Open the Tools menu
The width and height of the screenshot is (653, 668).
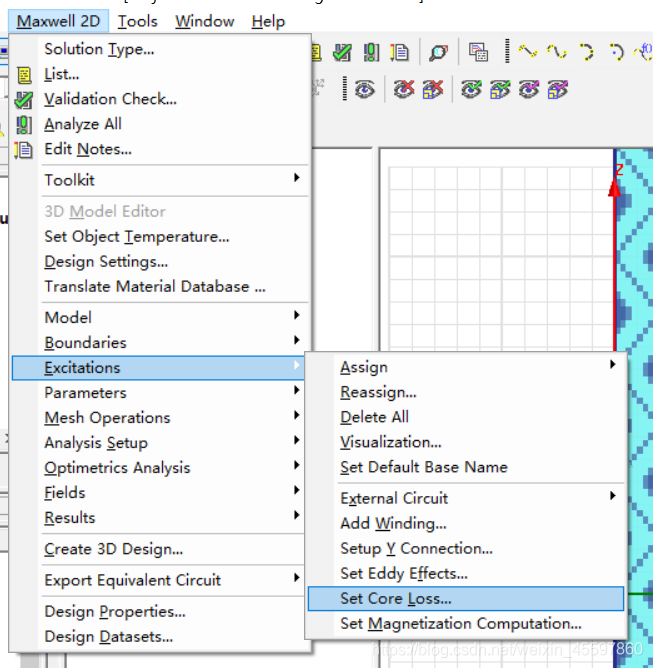coord(138,21)
